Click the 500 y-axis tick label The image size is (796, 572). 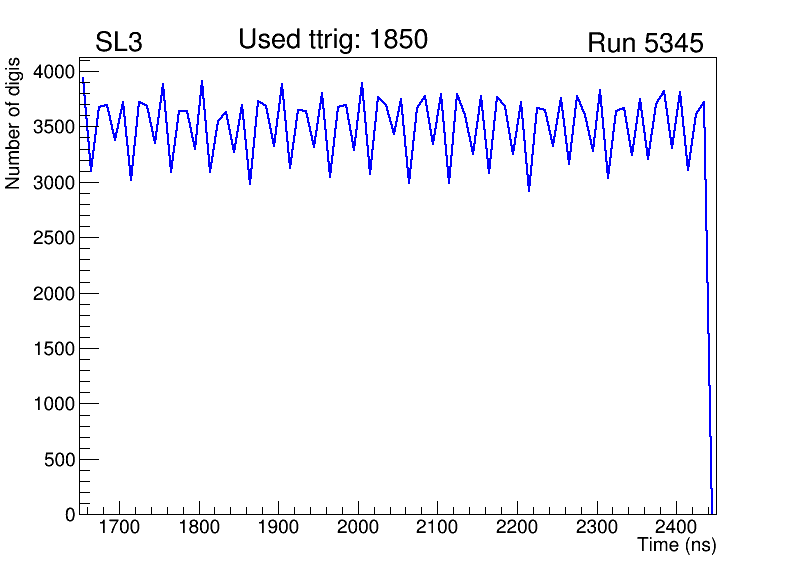click(x=59, y=460)
